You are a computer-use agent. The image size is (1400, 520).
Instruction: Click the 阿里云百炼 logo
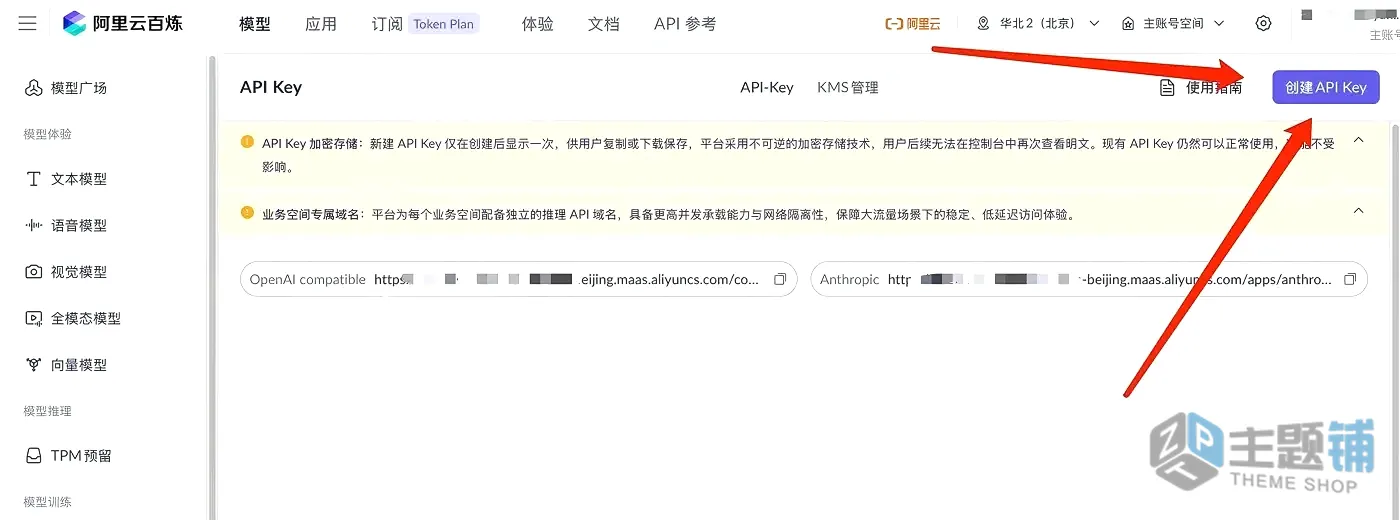pos(122,23)
